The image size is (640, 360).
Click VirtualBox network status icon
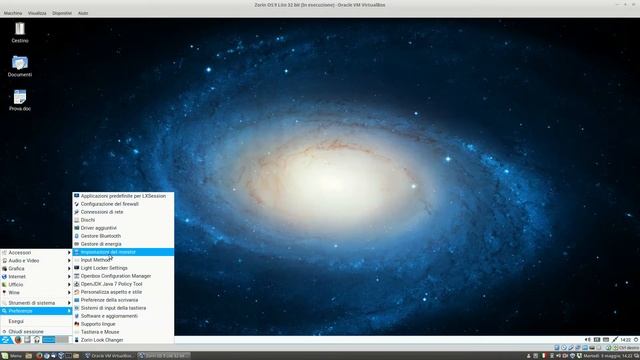click(578, 348)
